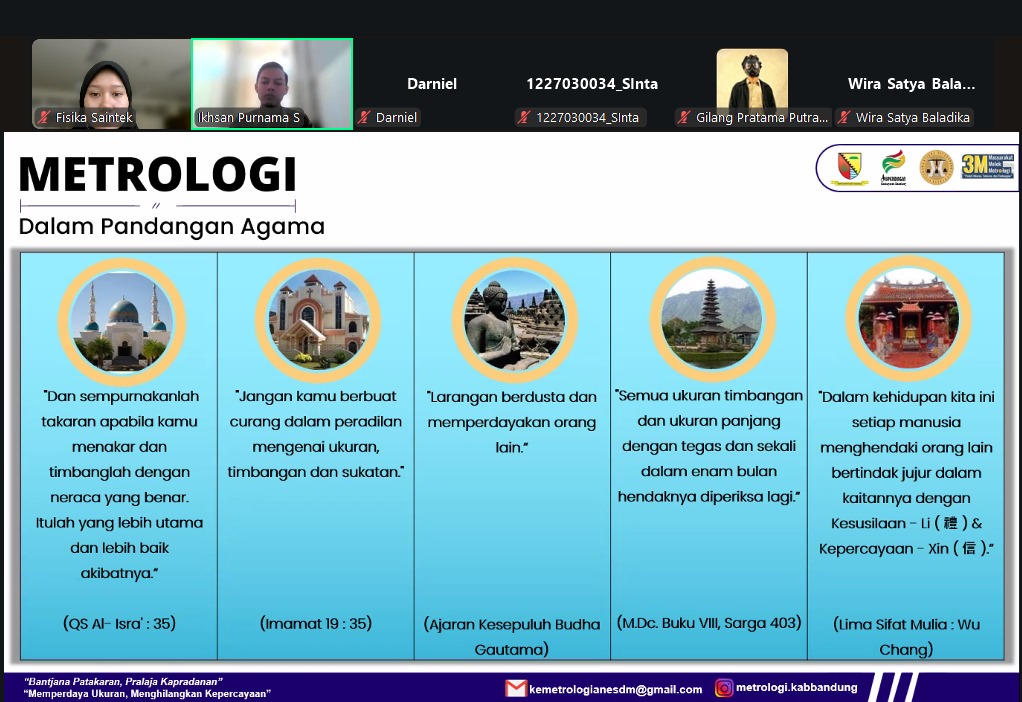The height and width of the screenshot is (702, 1022).
Task: Click the Balinese temple circular image
Action: click(x=710, y=320)
